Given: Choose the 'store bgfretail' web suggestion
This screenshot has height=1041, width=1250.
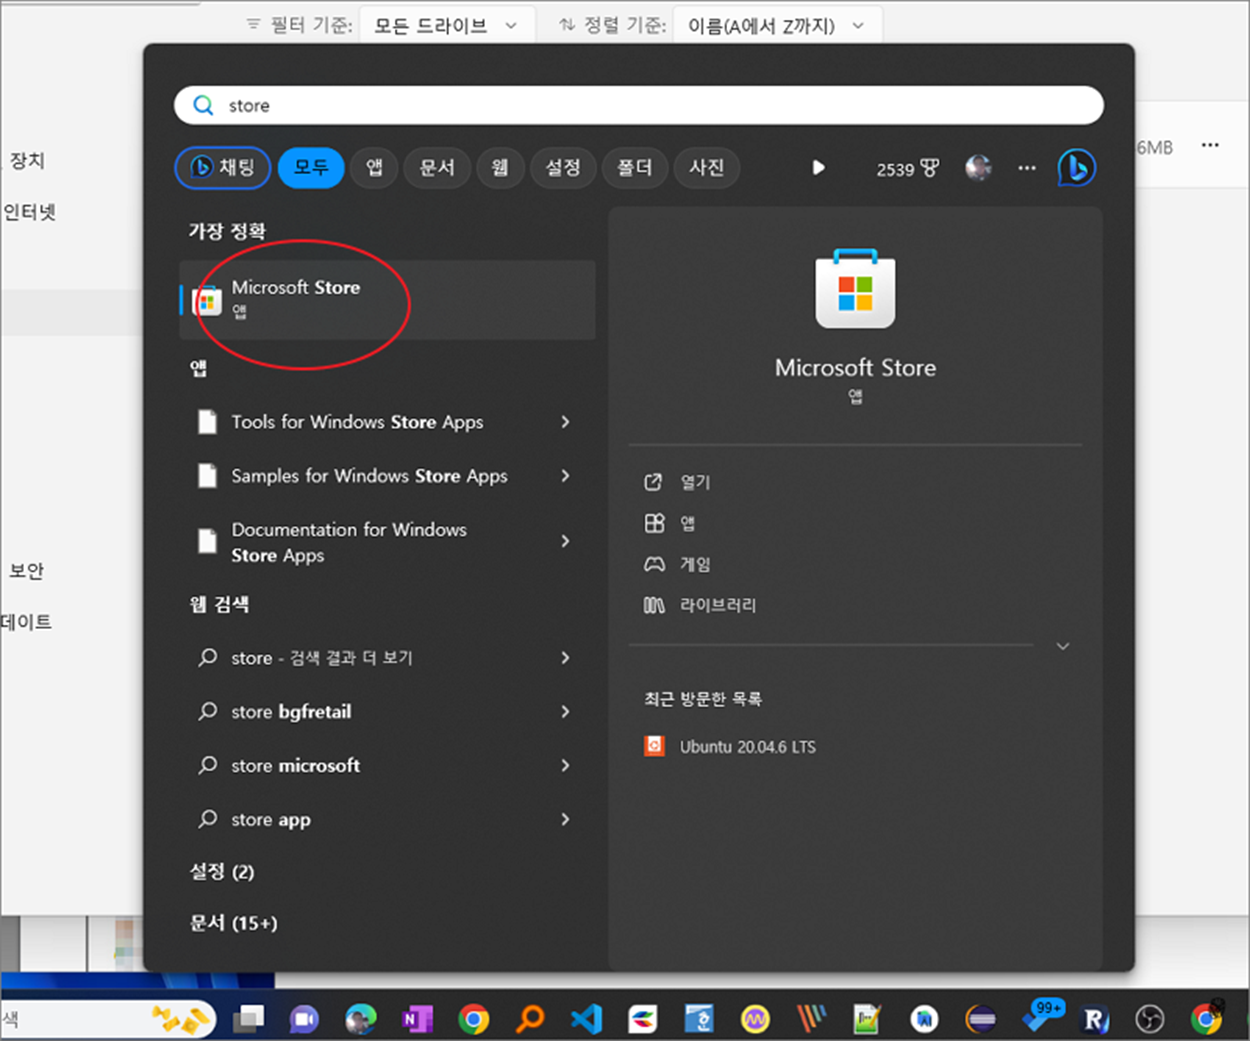Looking at the screenshot, I should 291,712.
